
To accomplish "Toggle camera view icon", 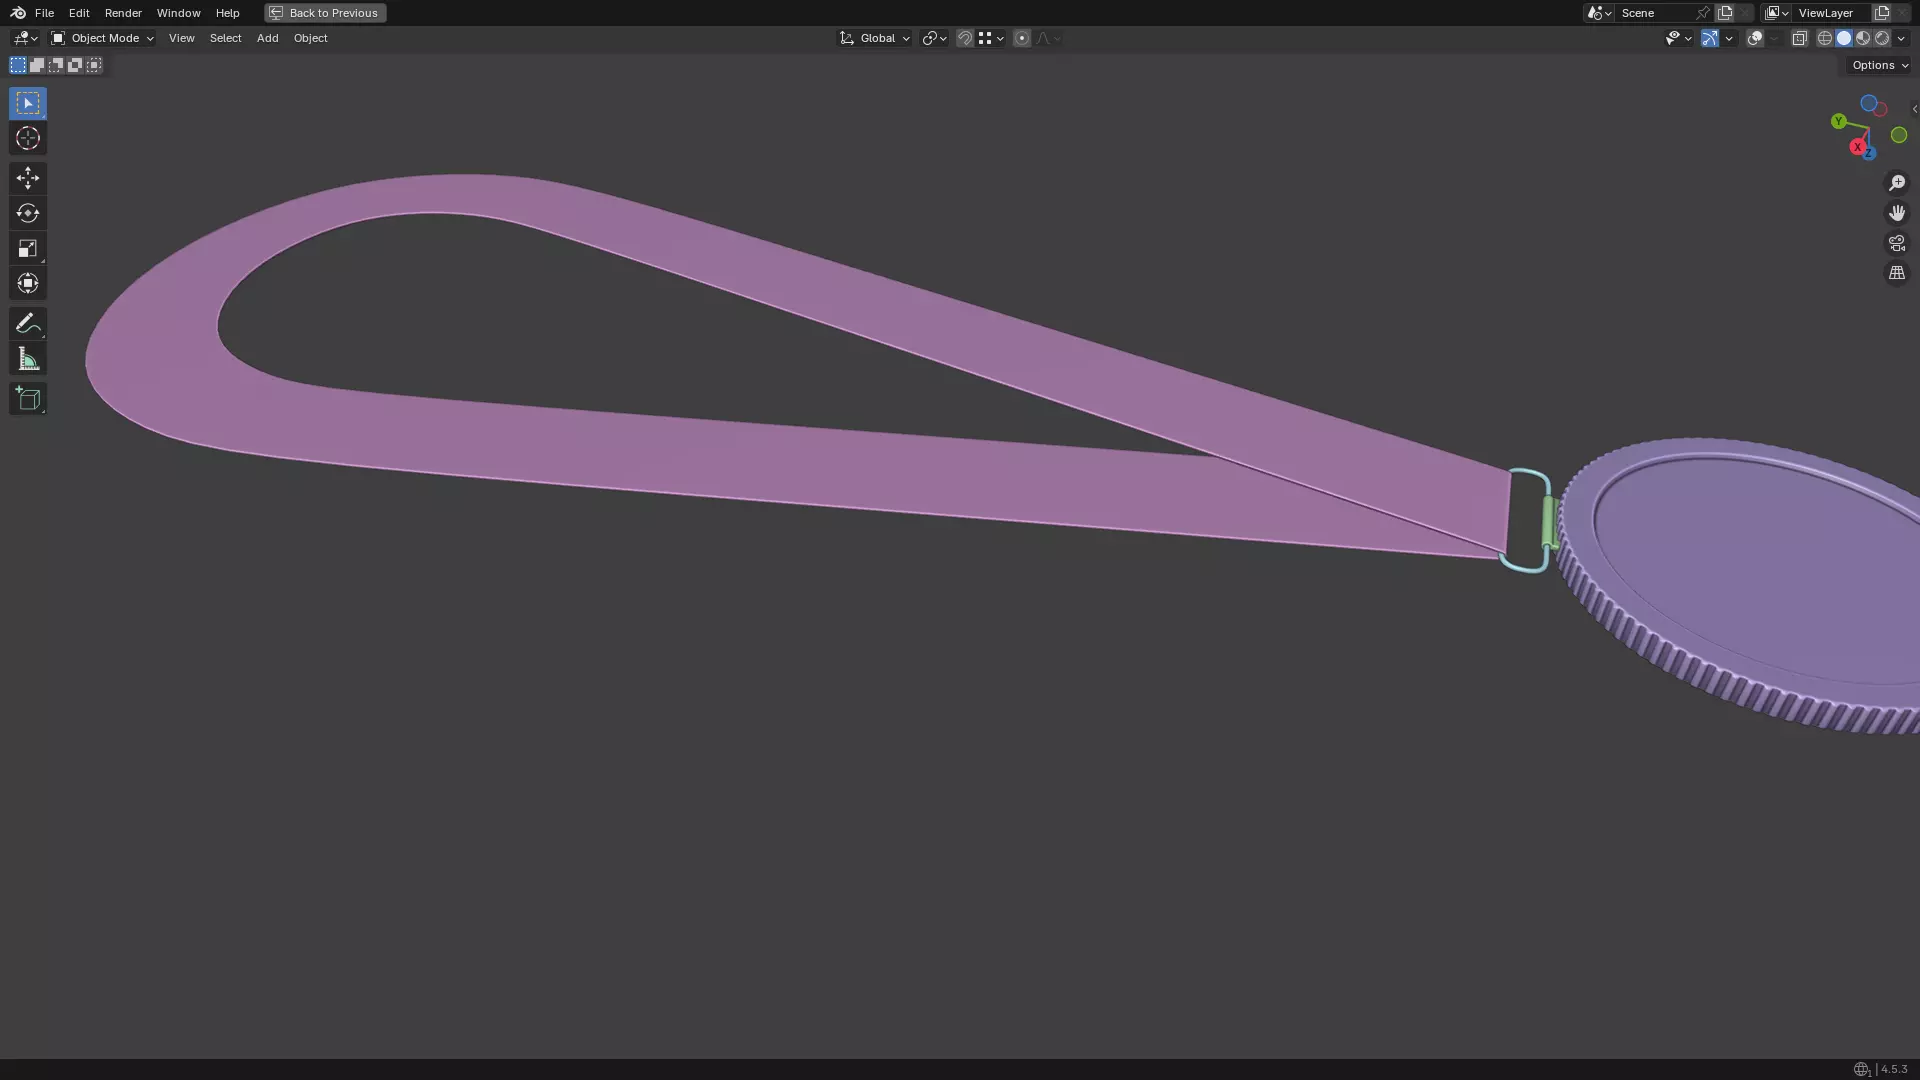I will point(1896,243).
